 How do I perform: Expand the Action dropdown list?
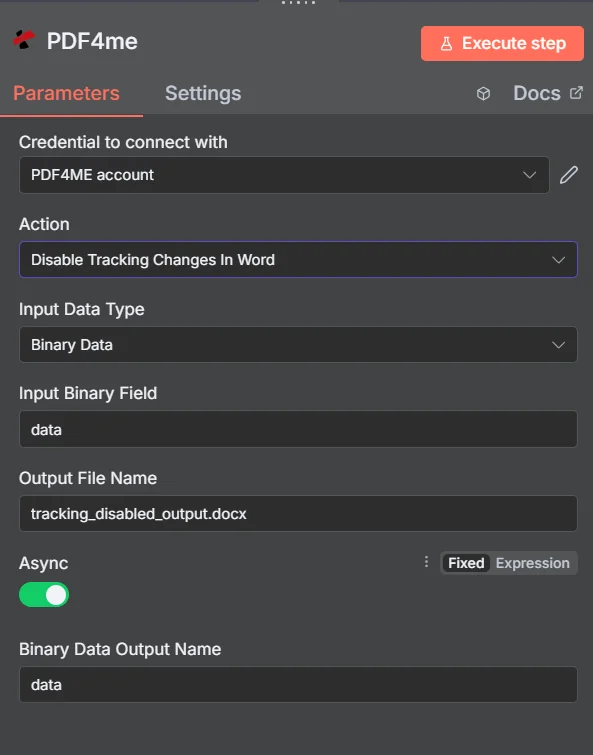point(298,260)
